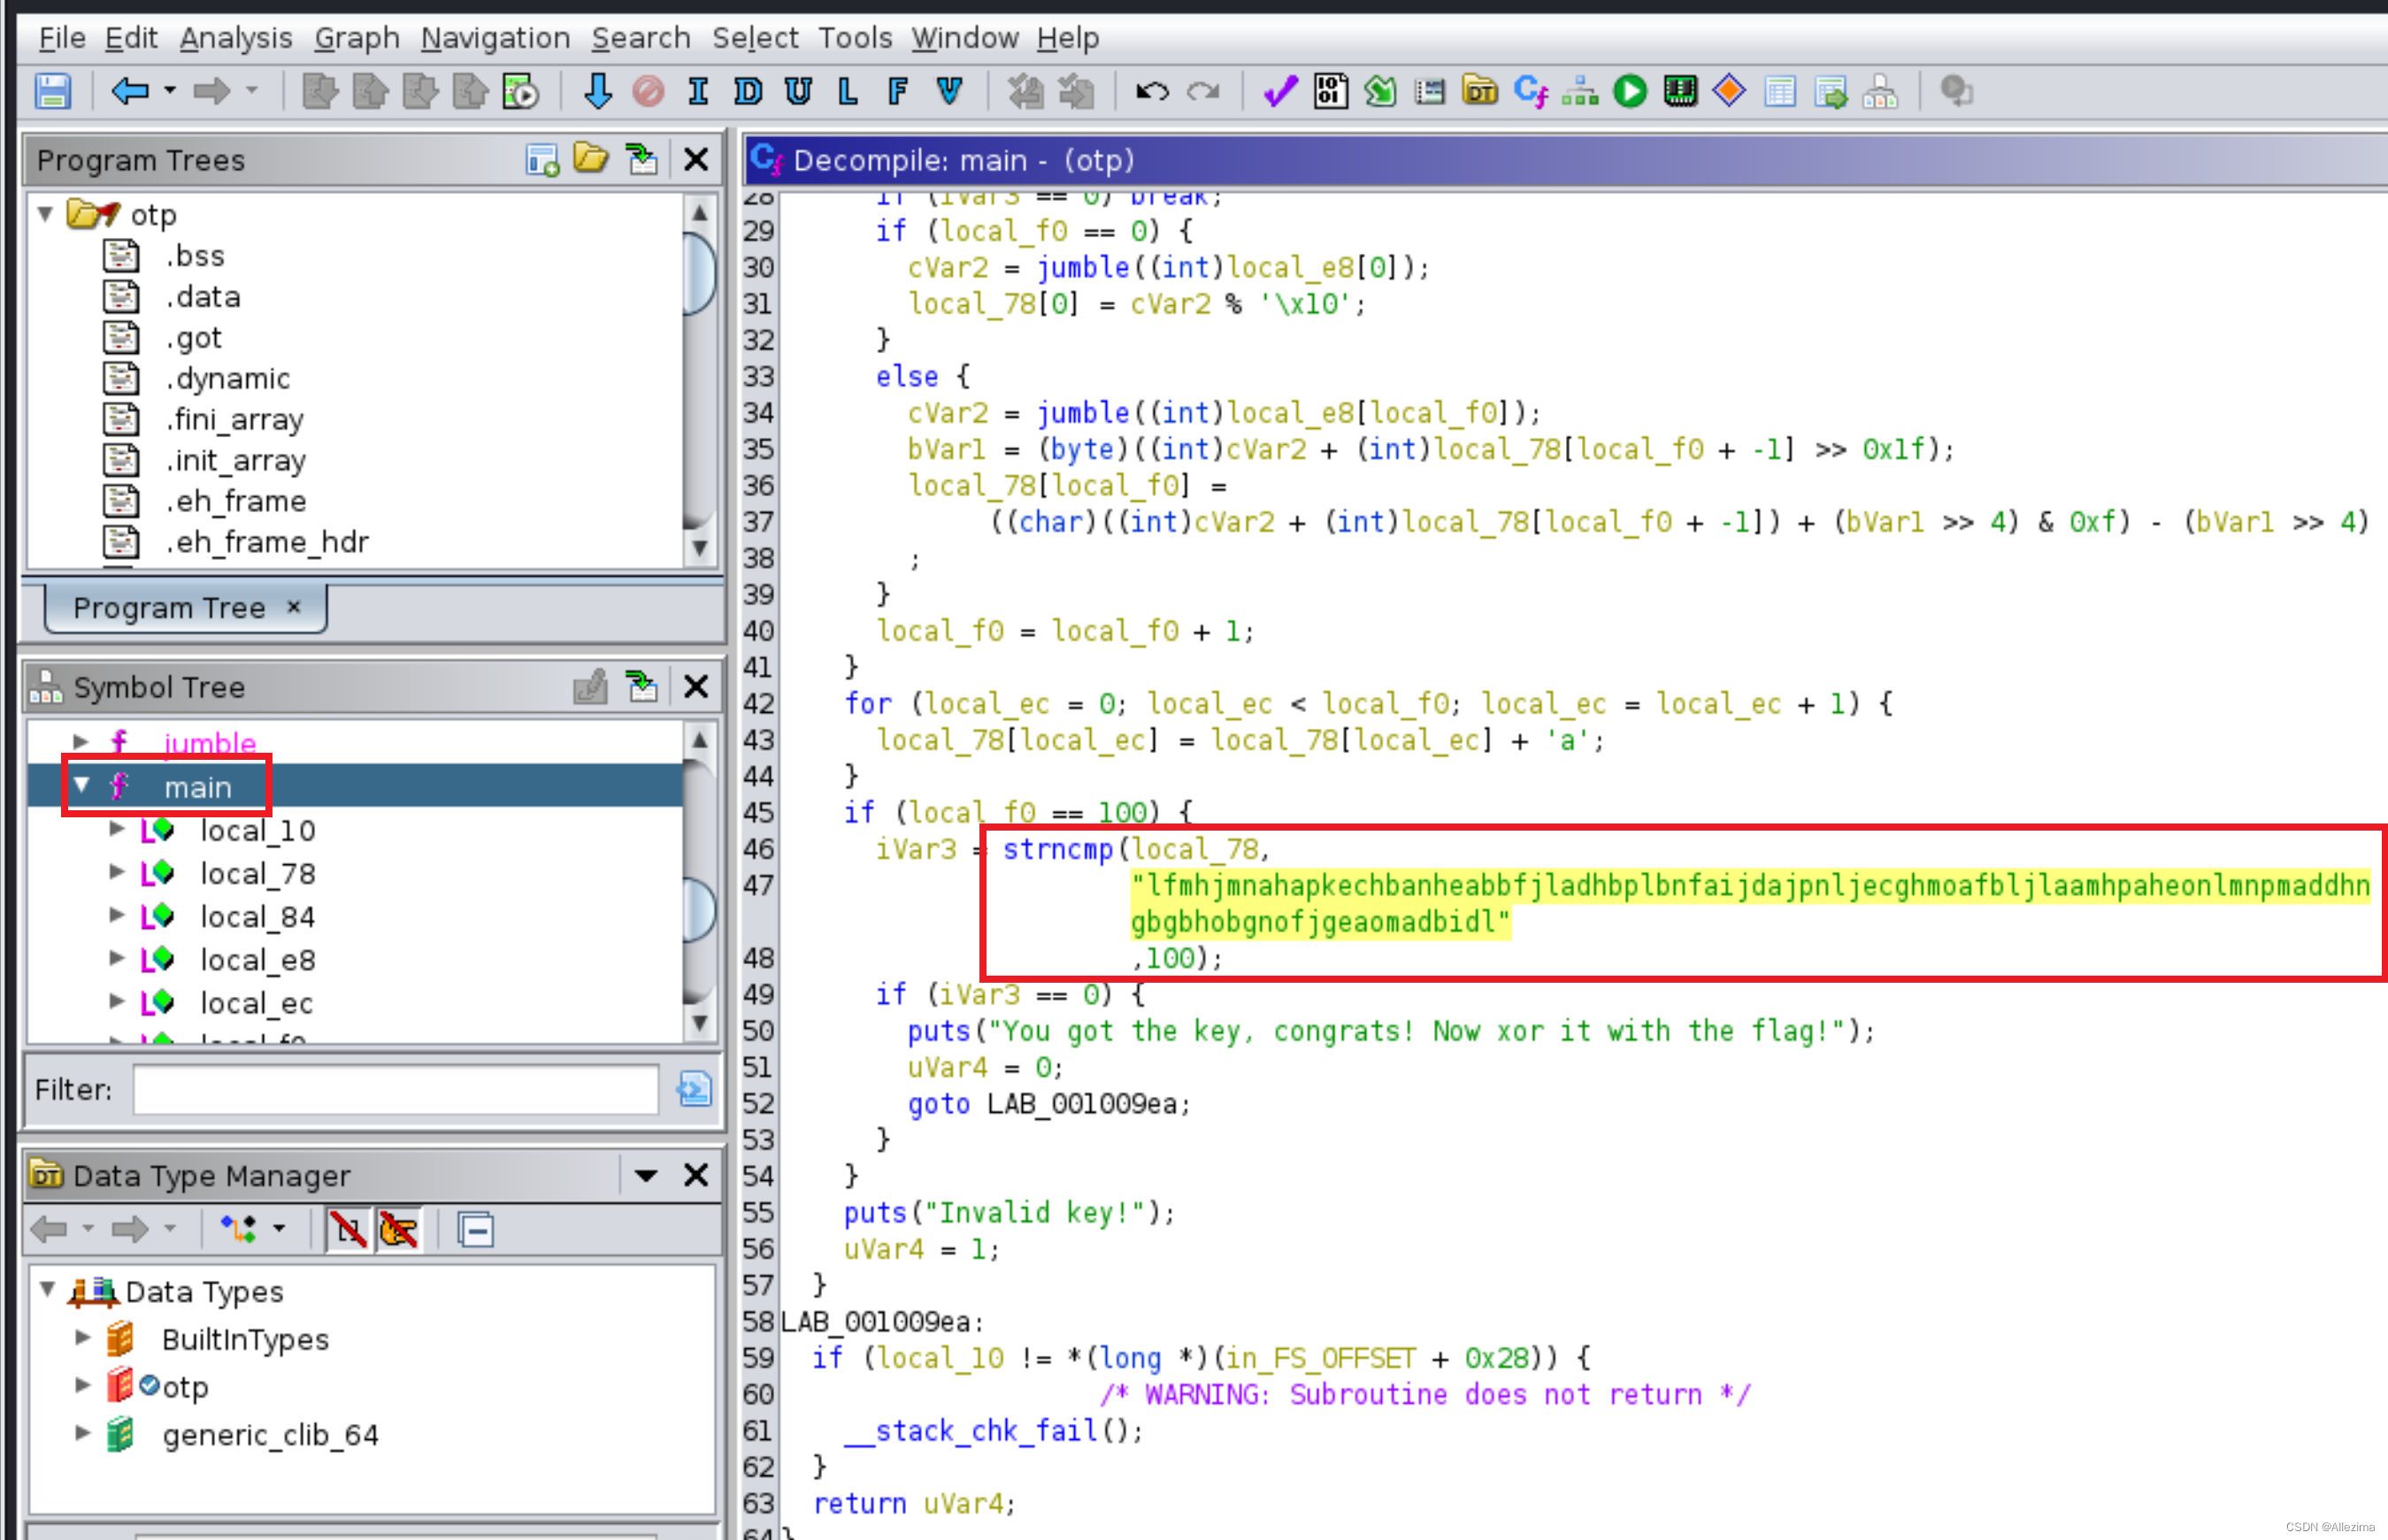Click the Program Trees vertical scrollbar thumb
The image size is (2388, 1540).
click(700, 272)
